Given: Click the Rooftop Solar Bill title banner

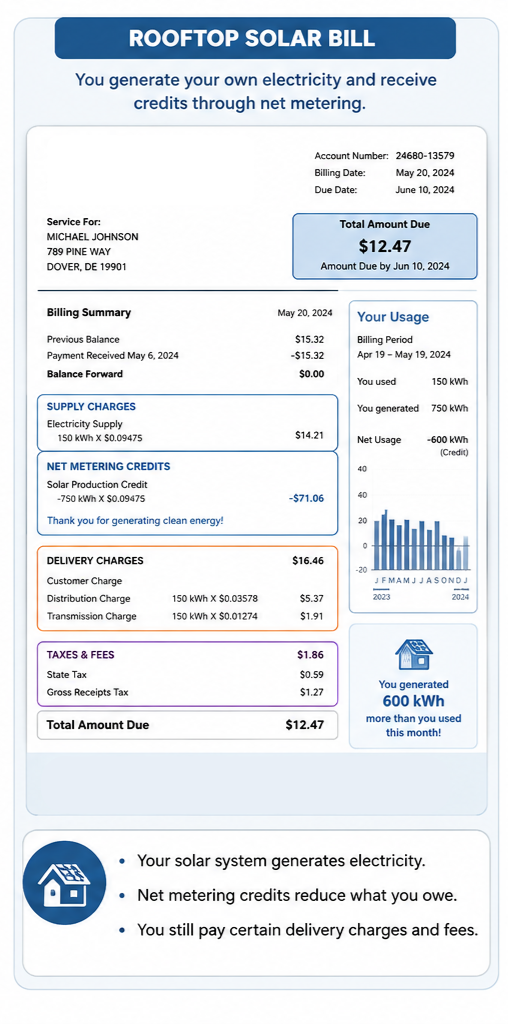Looking at the screenshot, I should point(255,38).
